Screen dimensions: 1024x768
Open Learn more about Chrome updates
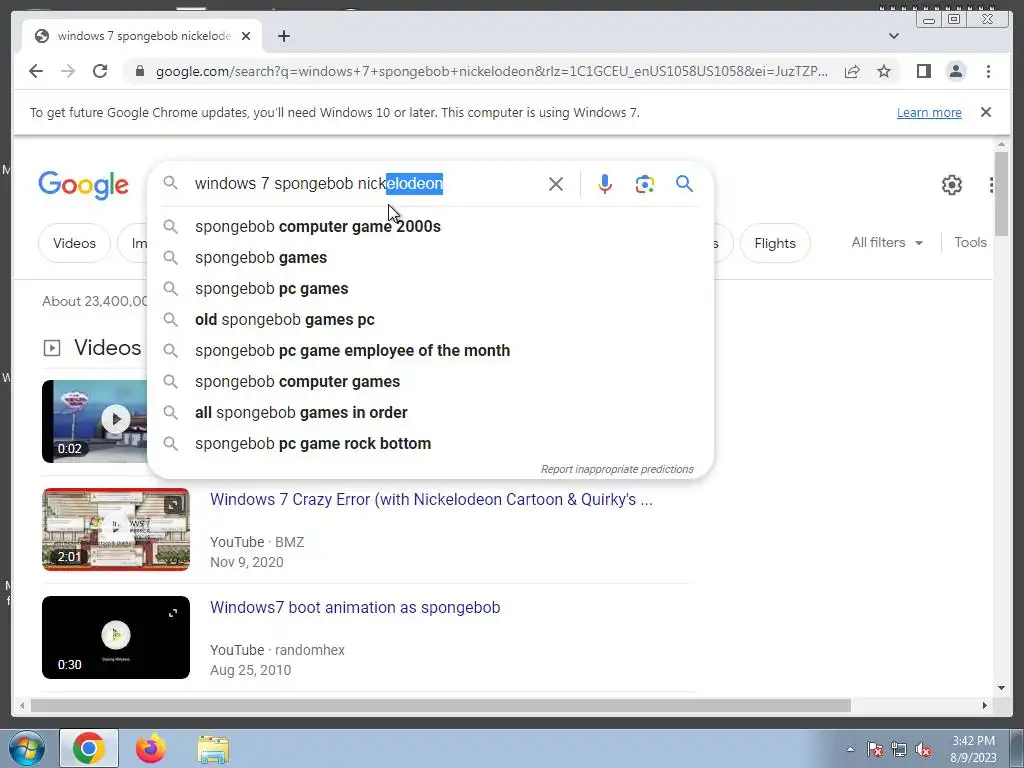(929, 112)
